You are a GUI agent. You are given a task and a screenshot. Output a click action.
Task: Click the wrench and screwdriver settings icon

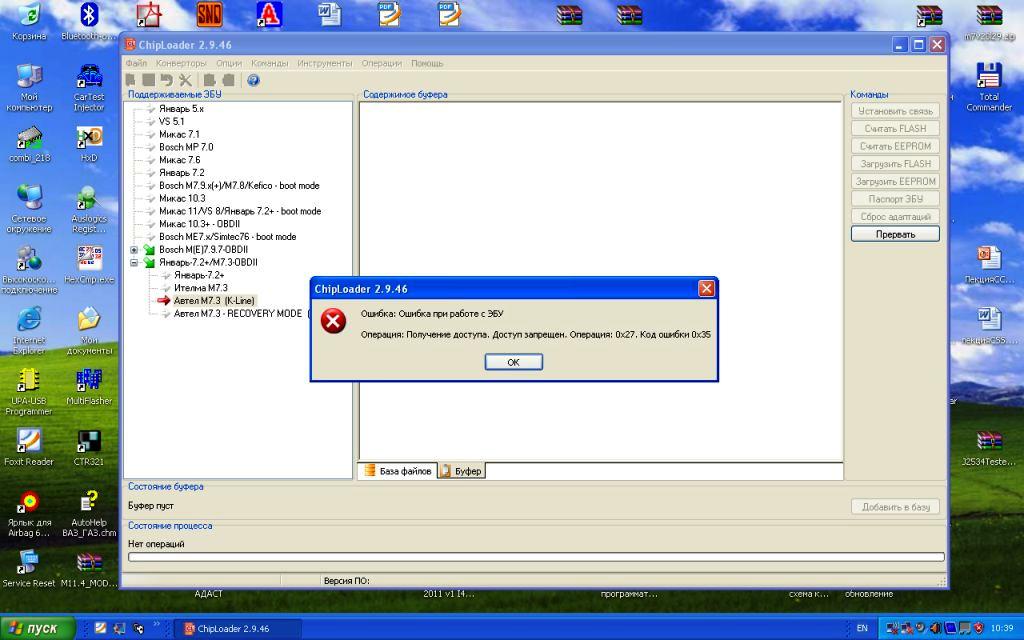click(185, 80)
